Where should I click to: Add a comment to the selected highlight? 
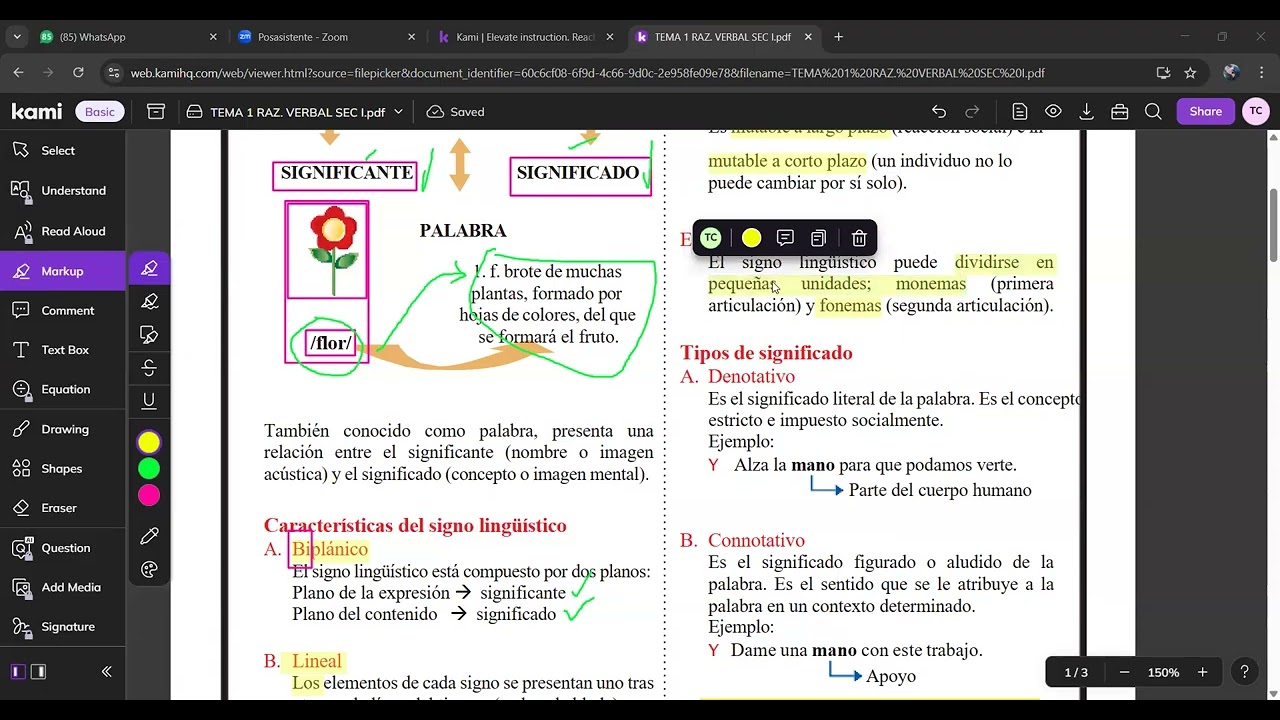click(x=785, y=238)
